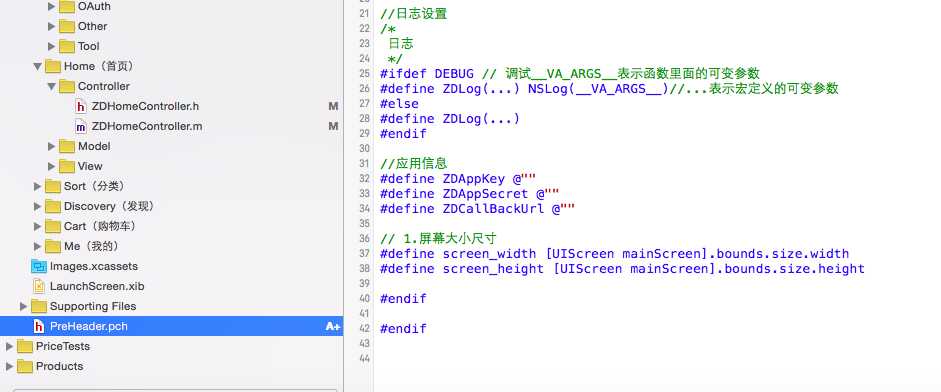Click the Cart（购物车）folder icon
This screenshot has width=941, height=392.
53,226
